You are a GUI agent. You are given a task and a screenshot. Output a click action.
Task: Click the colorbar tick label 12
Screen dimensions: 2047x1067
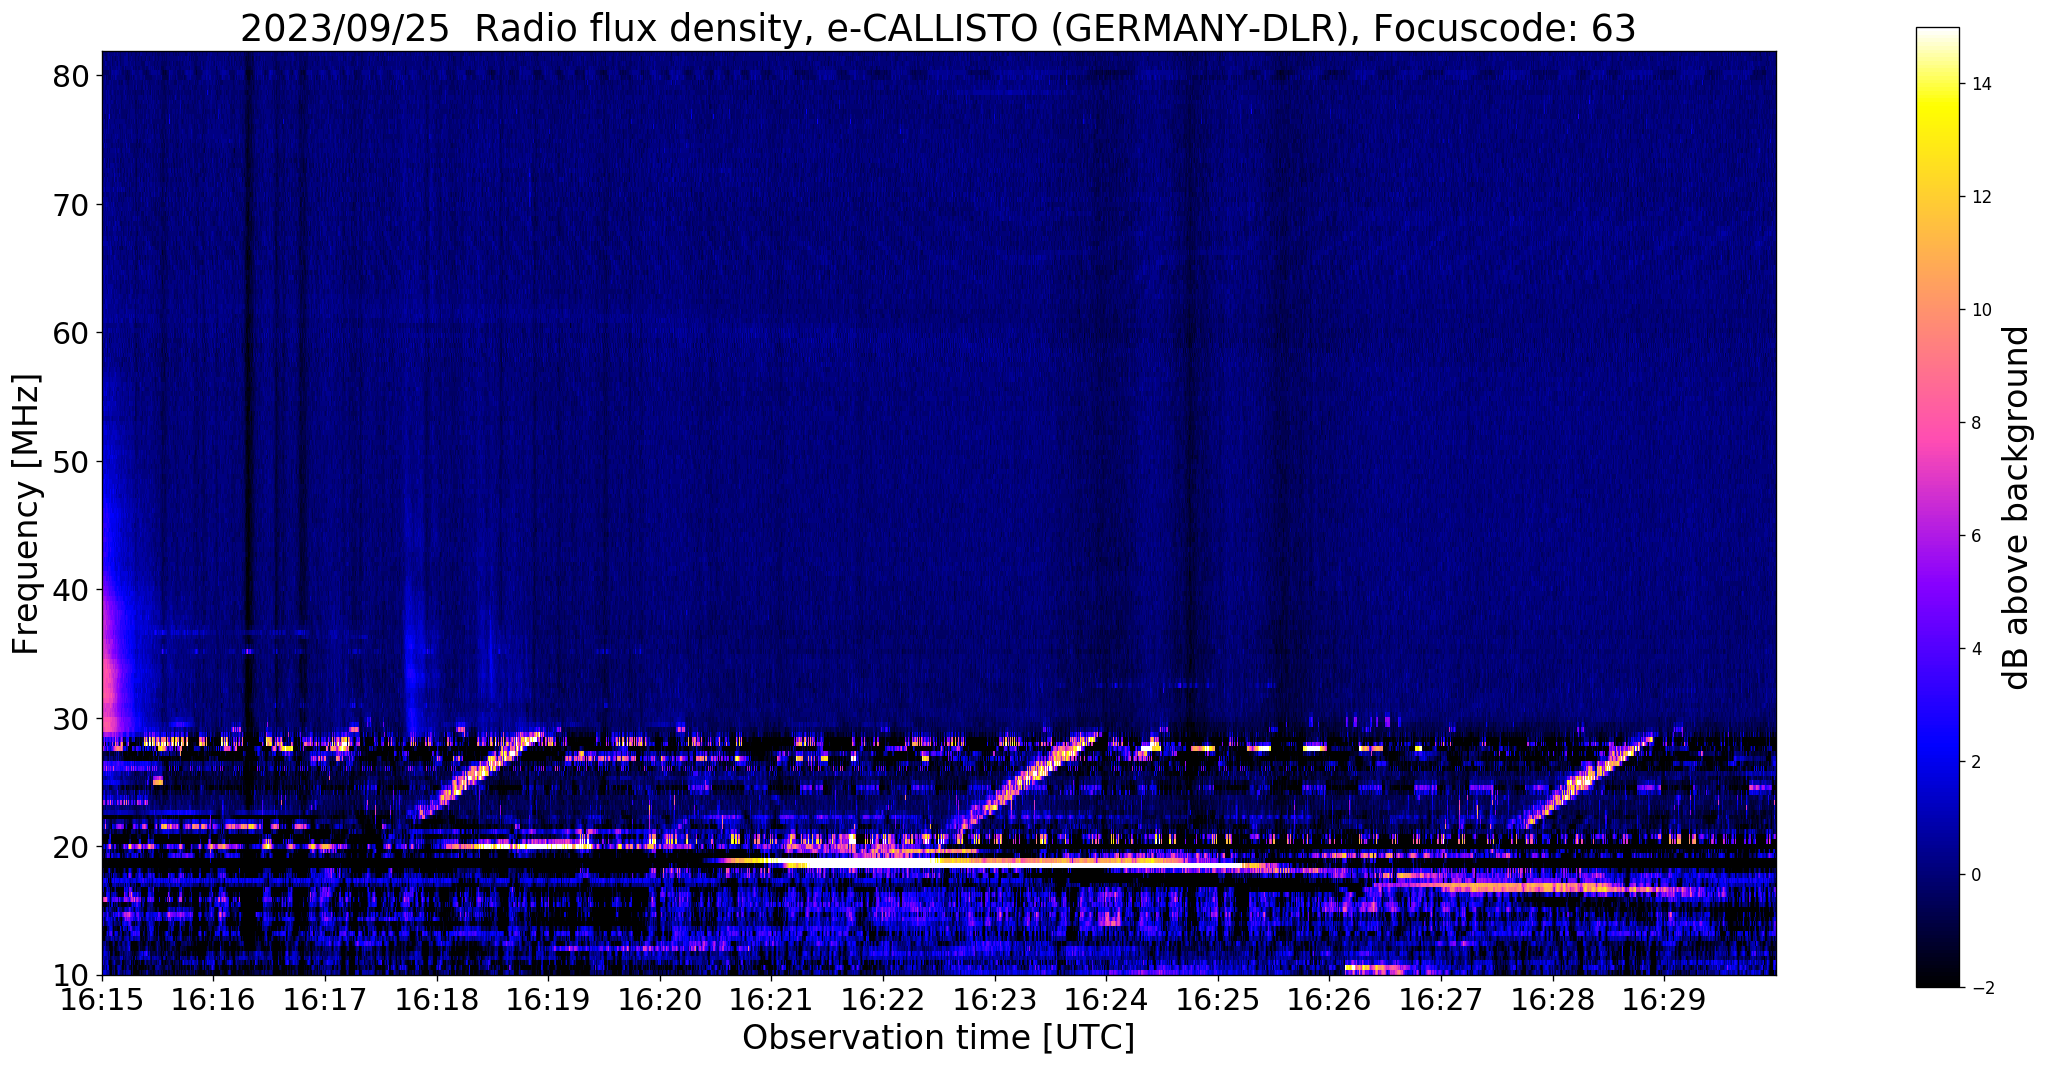[x=1980, y=197]
